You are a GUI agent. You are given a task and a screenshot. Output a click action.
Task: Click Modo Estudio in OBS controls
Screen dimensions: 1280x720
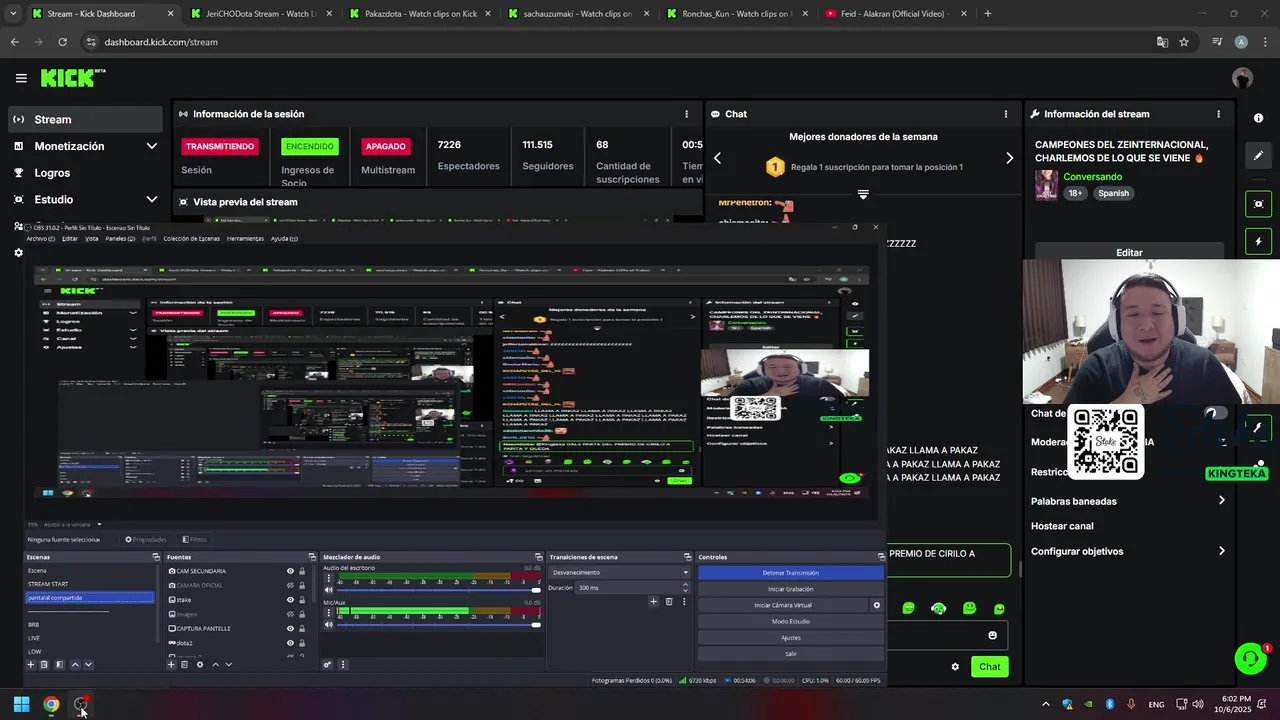coord(791,621)
